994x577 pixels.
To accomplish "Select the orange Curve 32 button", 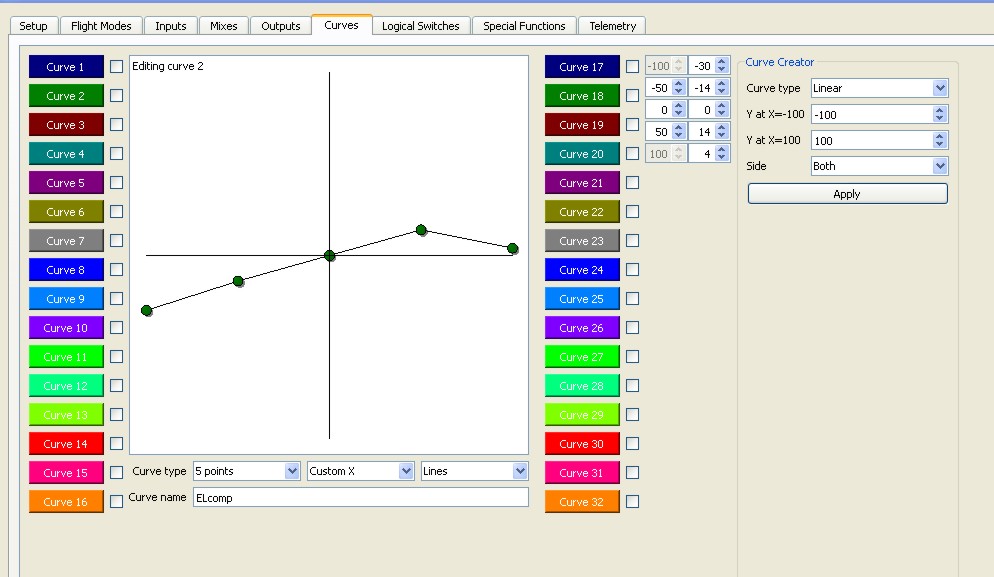I will [582, 502].
